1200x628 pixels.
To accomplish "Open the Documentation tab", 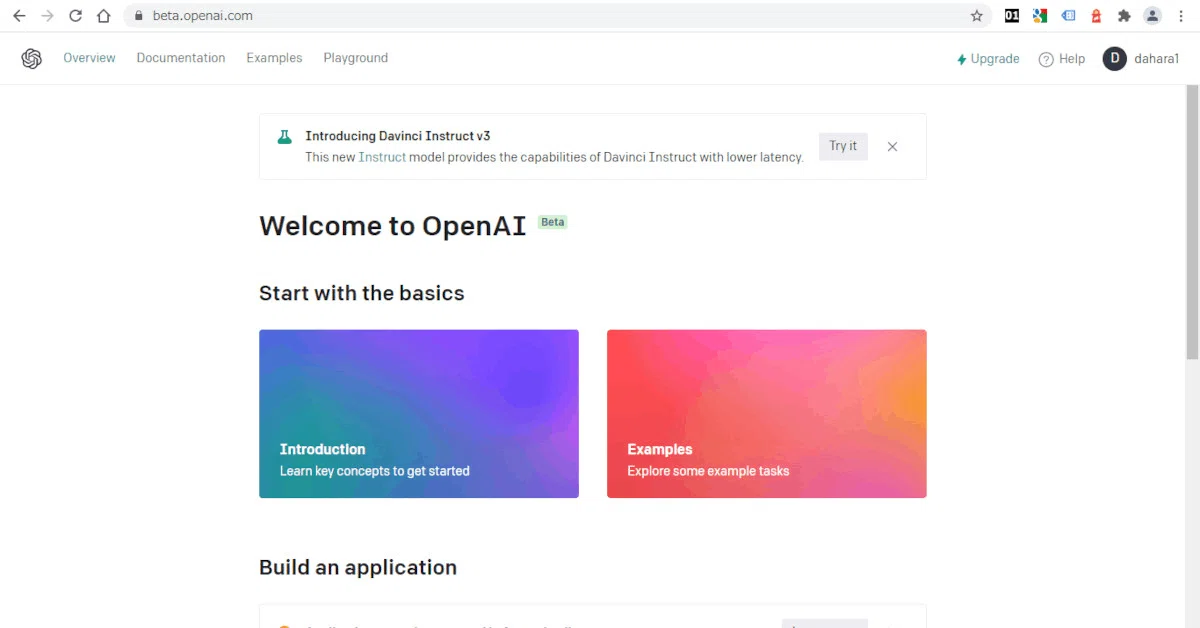I will (x=181, y=58).
